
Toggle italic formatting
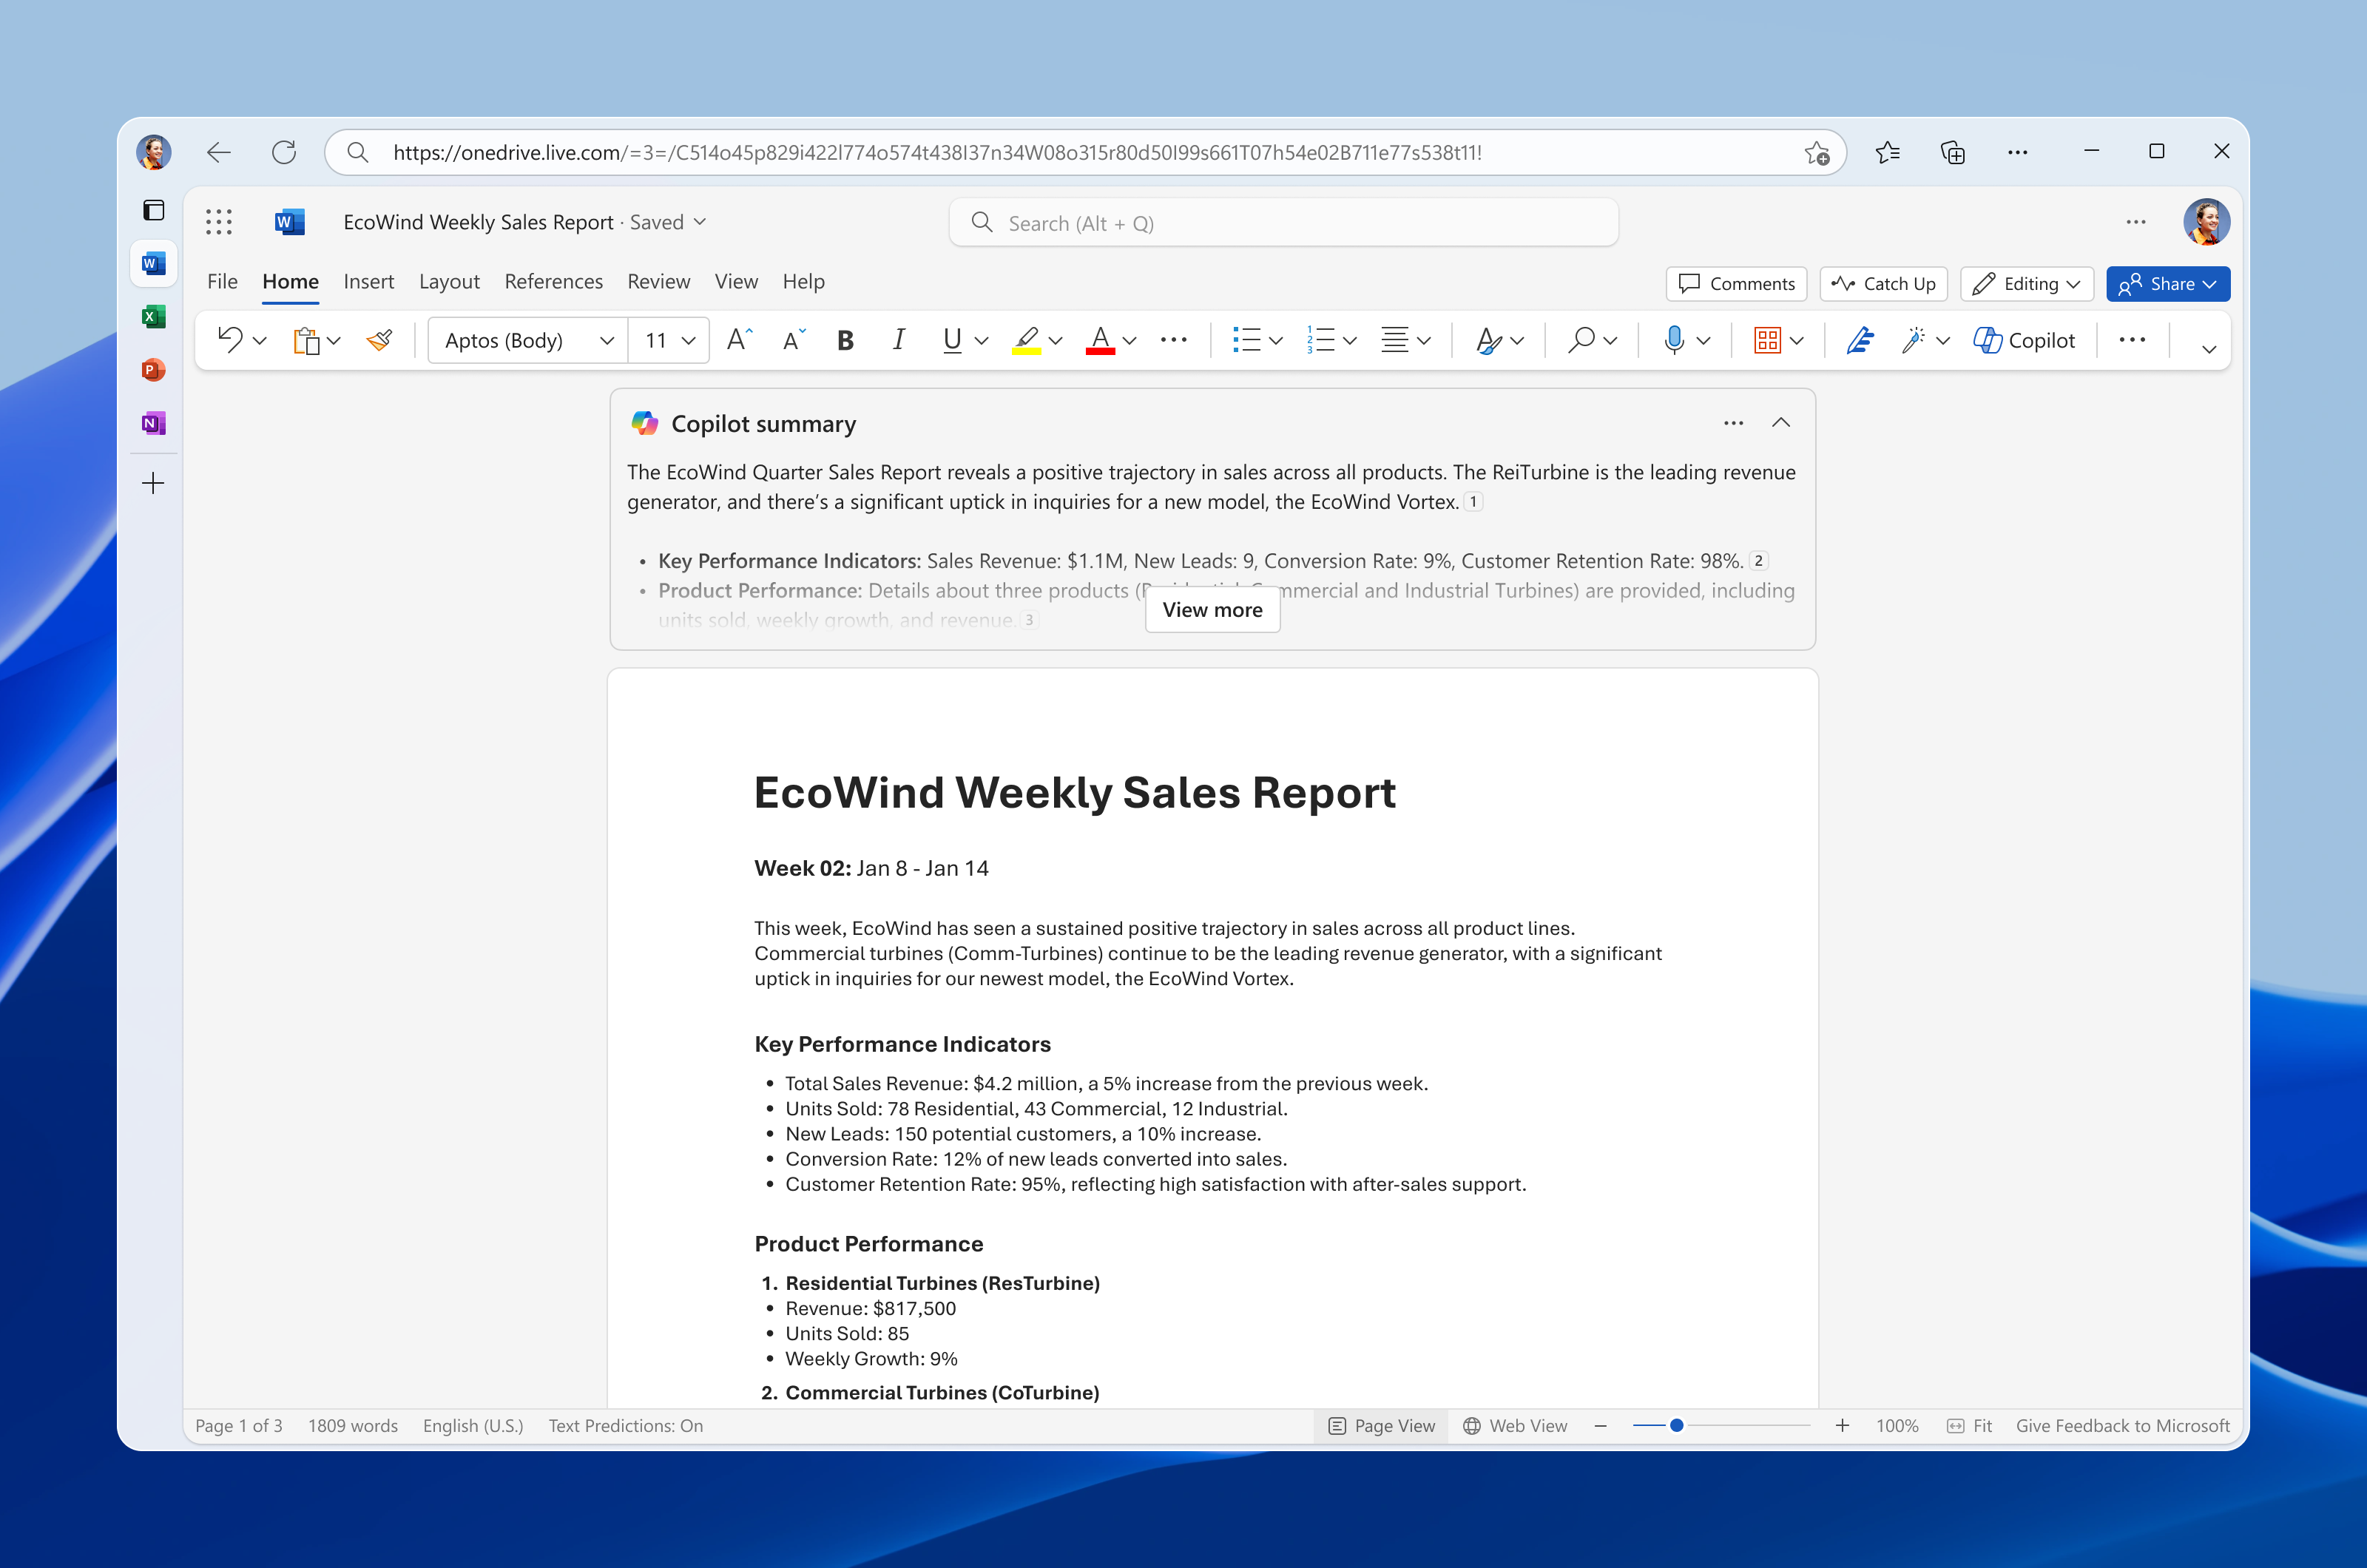(x=898, y=340)
